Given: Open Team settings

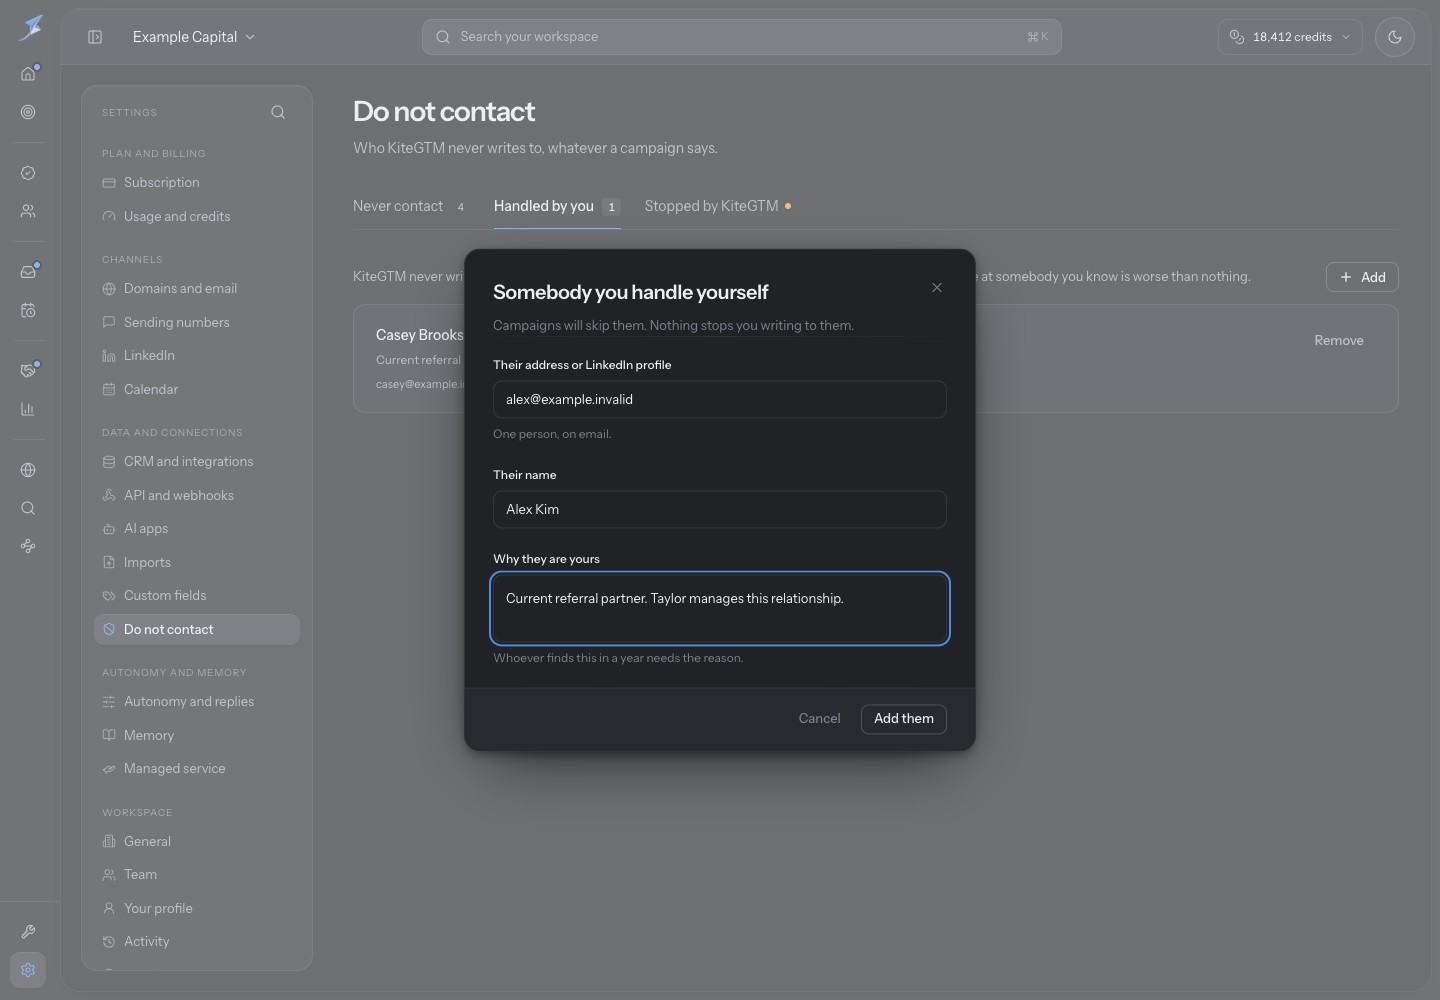Looking at the screenshot, I should [197, 875].
